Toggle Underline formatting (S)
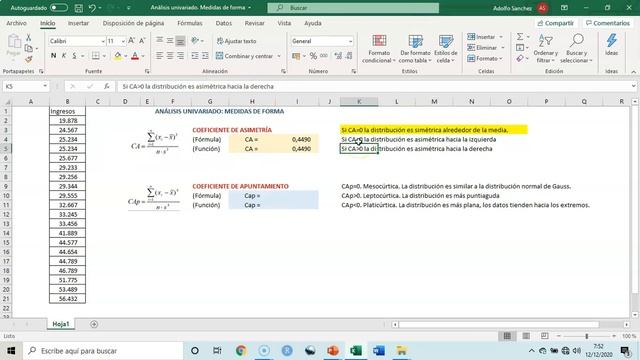Screen dimensions: 640x360 [x=74, y=56]
